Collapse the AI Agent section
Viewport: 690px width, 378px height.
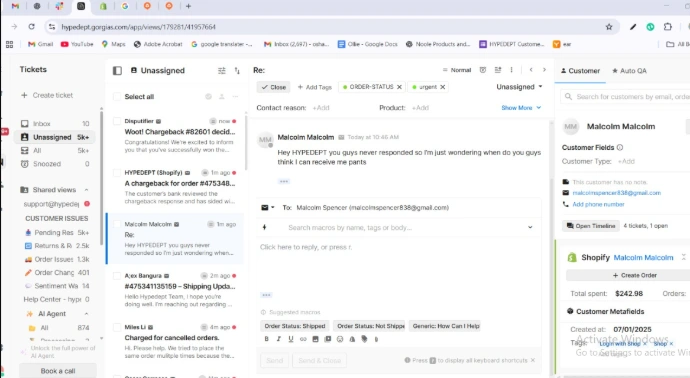click(86, 314)
